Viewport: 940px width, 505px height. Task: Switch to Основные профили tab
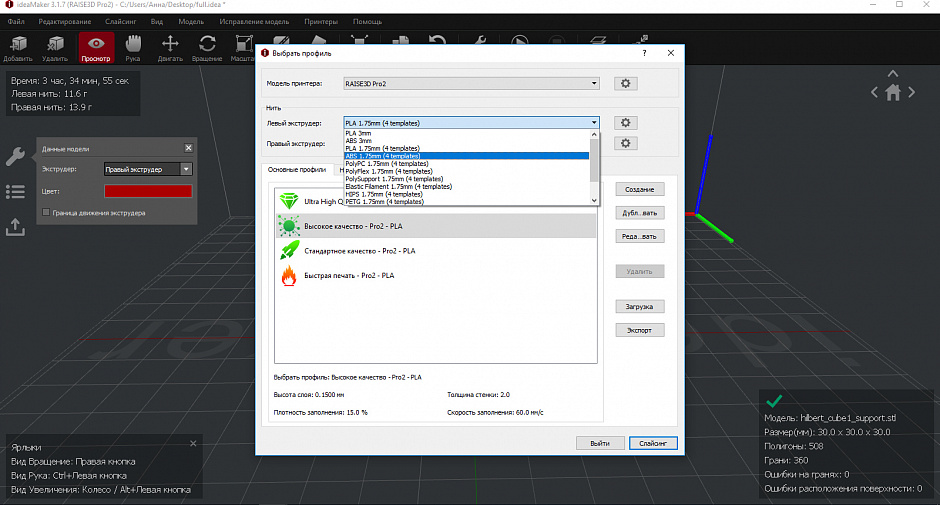[297, 170]
